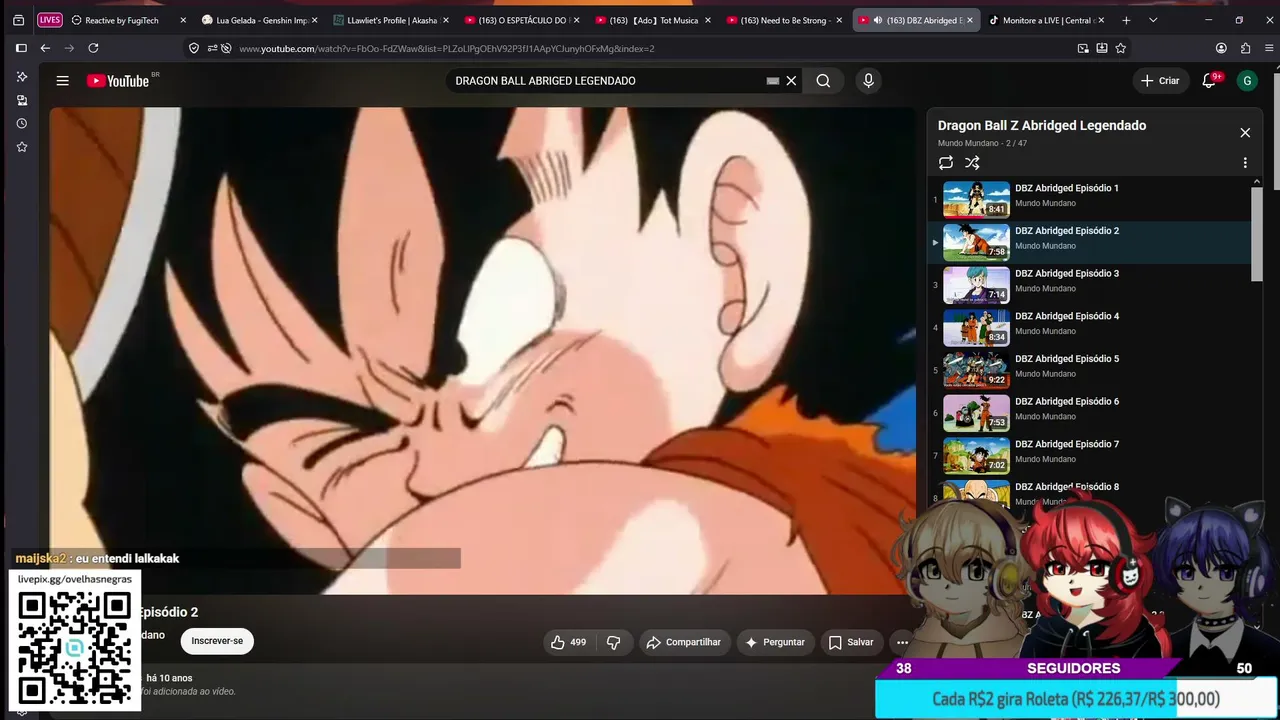The width and height of the screenshot is (1280, 720).
Task: Open the on-screen keyboard in search box
Action: [772, 81]
